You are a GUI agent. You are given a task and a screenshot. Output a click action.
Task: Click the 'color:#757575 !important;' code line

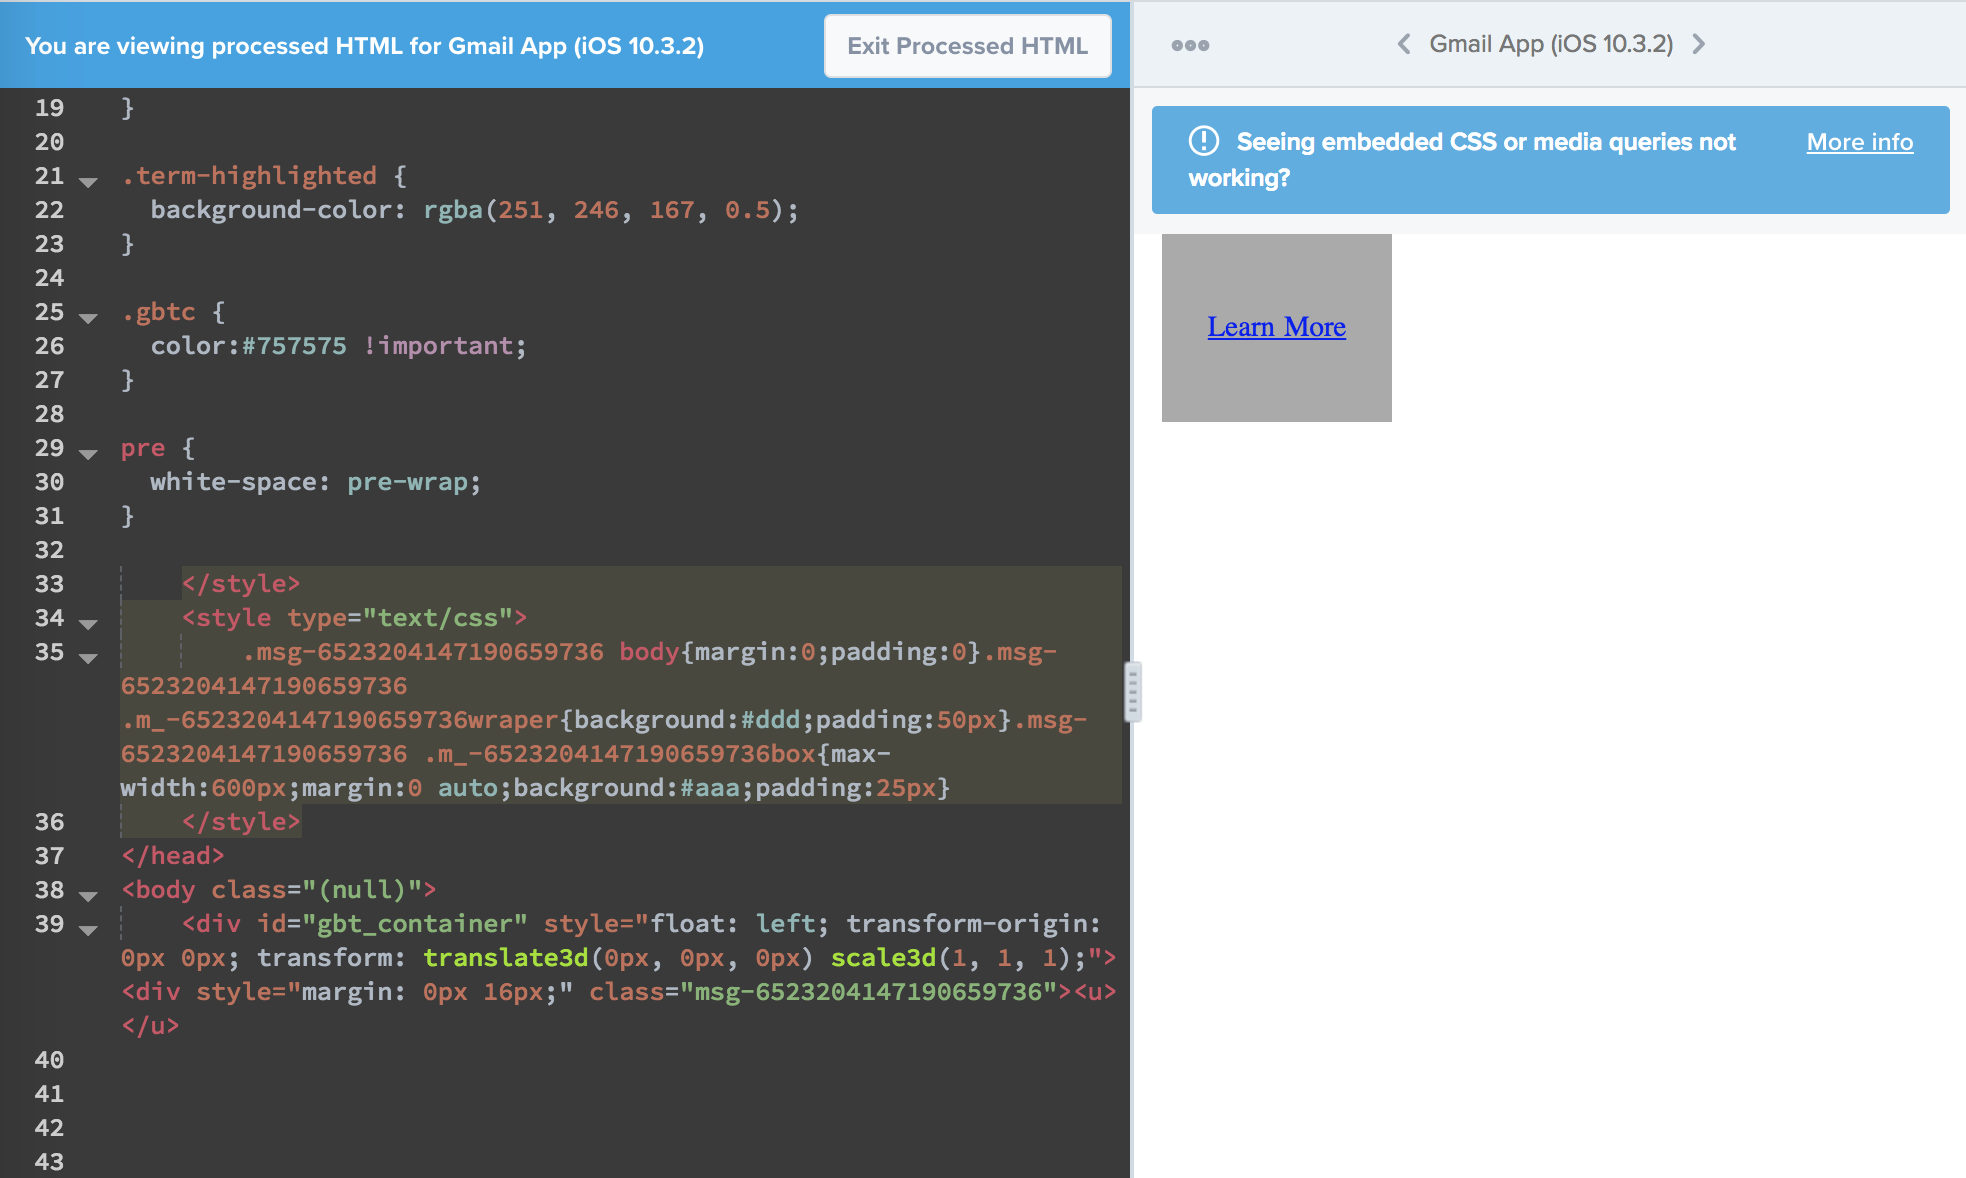click(338, 346)
